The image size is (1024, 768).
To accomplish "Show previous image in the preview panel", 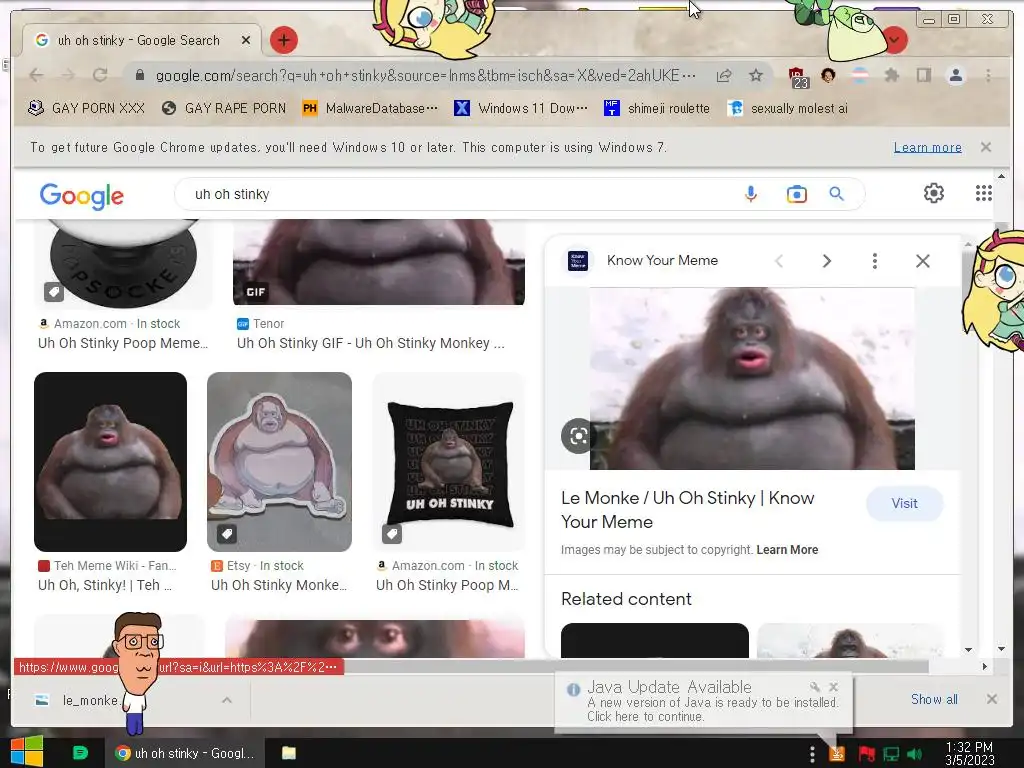I will 778,261.
